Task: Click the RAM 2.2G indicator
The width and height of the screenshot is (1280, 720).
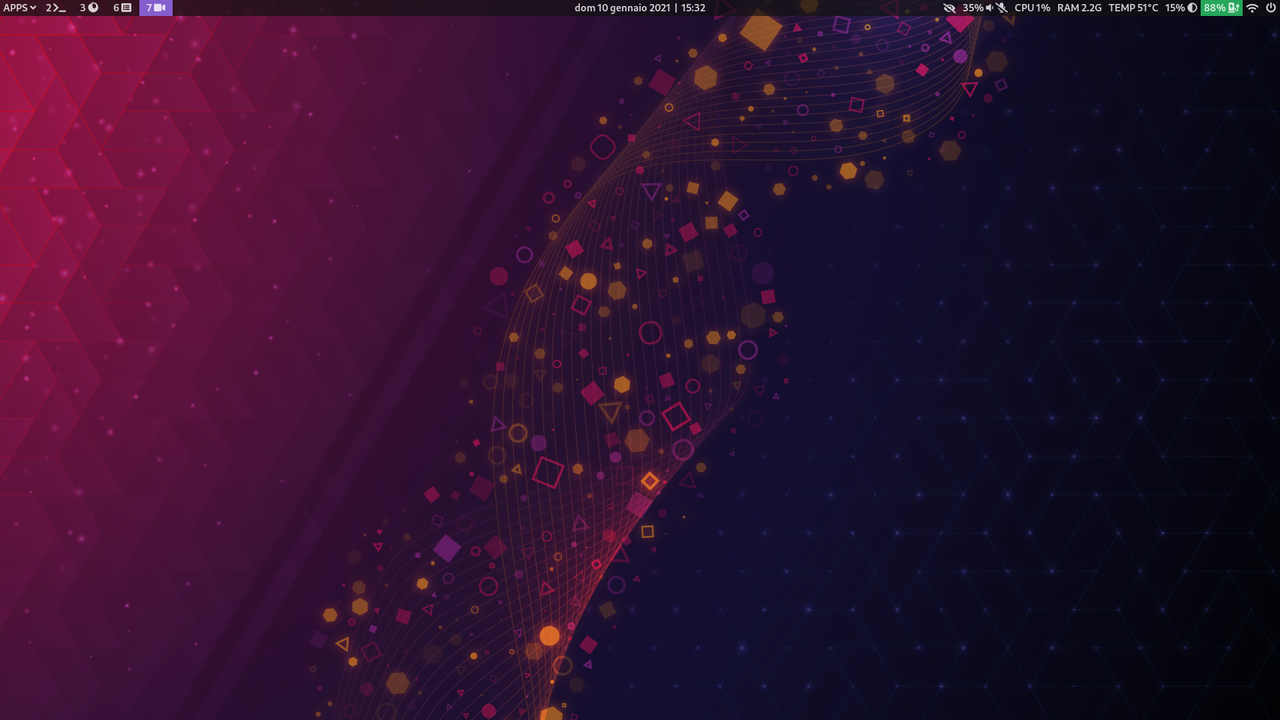Action: click(1079, 7)
